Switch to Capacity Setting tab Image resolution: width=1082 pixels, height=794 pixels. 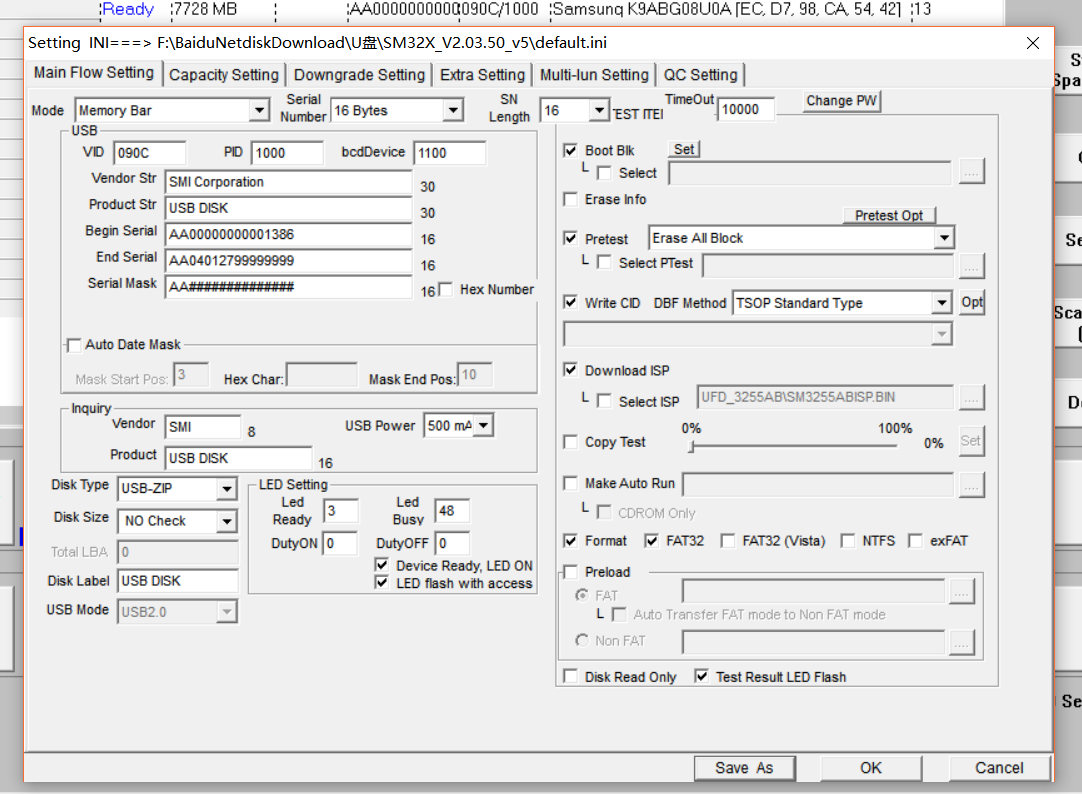click(224, 75)
